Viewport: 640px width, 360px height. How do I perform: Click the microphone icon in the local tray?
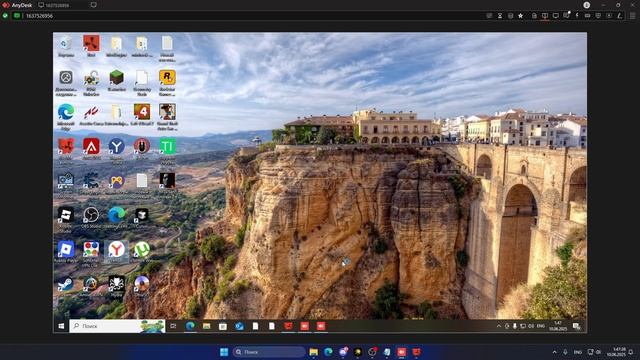(x=565, y=352)
